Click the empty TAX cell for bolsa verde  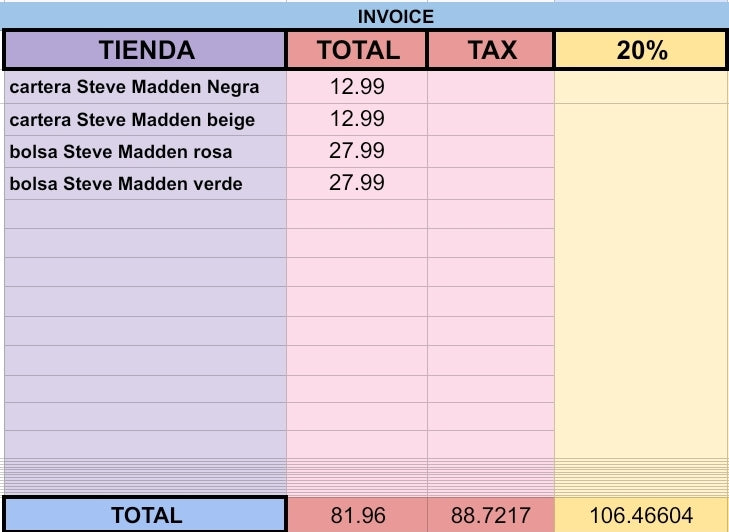pyautogui.click(x=491, y=184)
